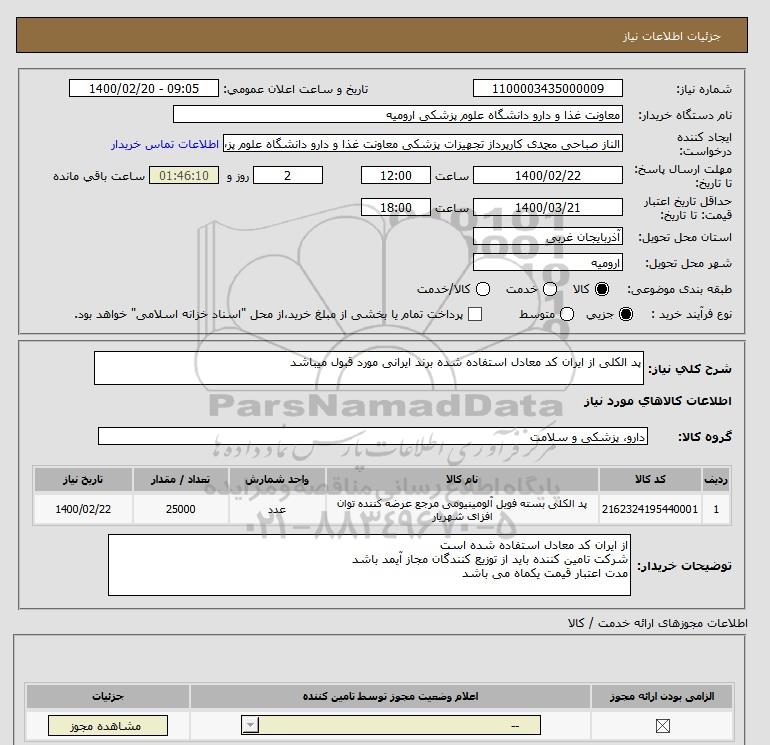Click the جزئیات column header
The width and height of the screenshot is (770, 745).
(108, 696)
